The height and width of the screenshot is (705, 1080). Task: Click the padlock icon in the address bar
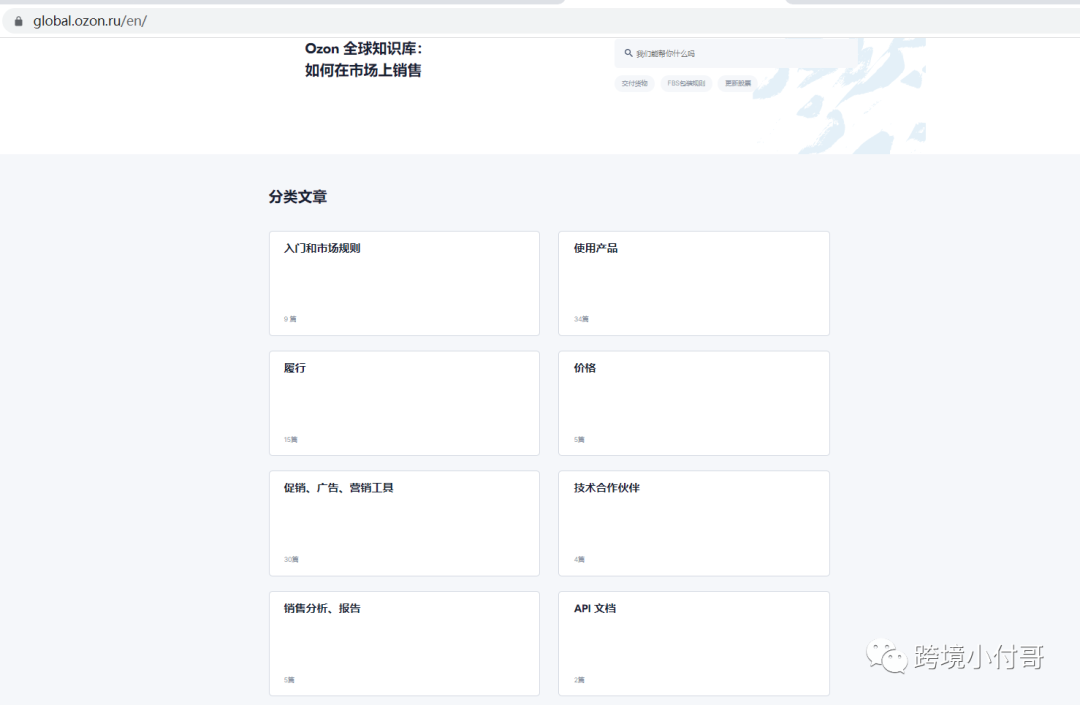click(19, 21)
